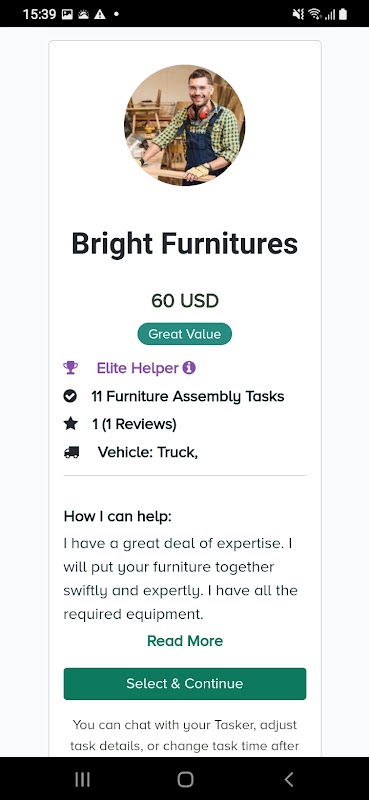The image size is (369, 800).
Task: Tap the warning triangle notification icon
Action: coord(100,14)
